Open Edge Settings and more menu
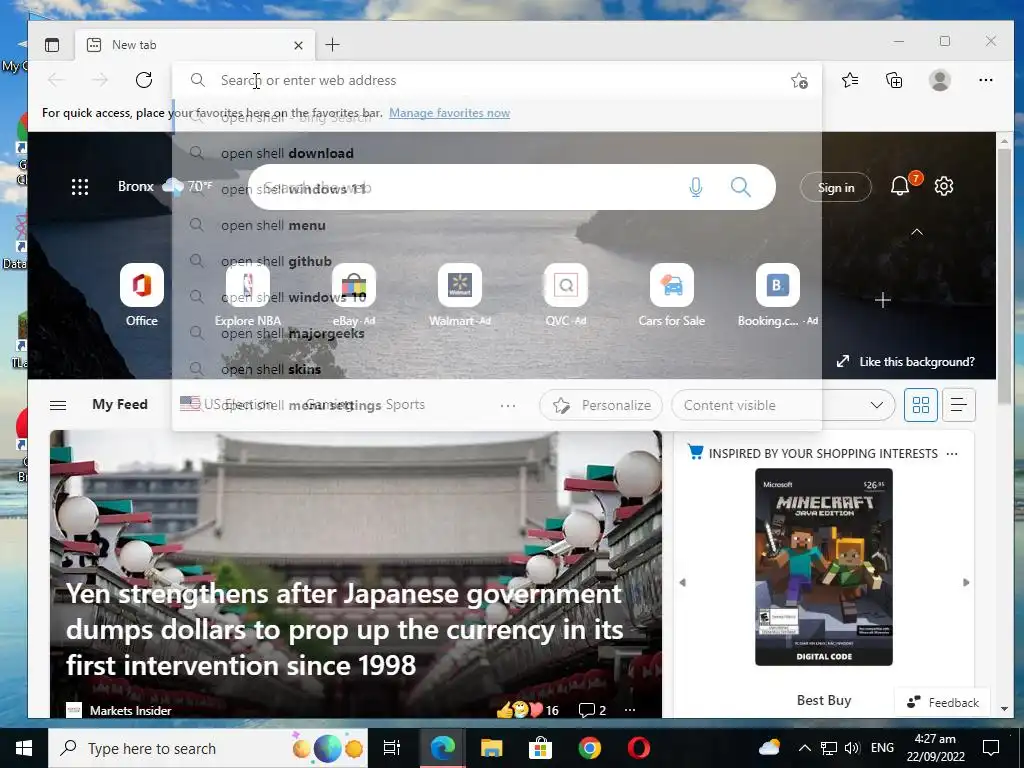The width and height of the screenshot is (1024, 768). pos(985,80)
